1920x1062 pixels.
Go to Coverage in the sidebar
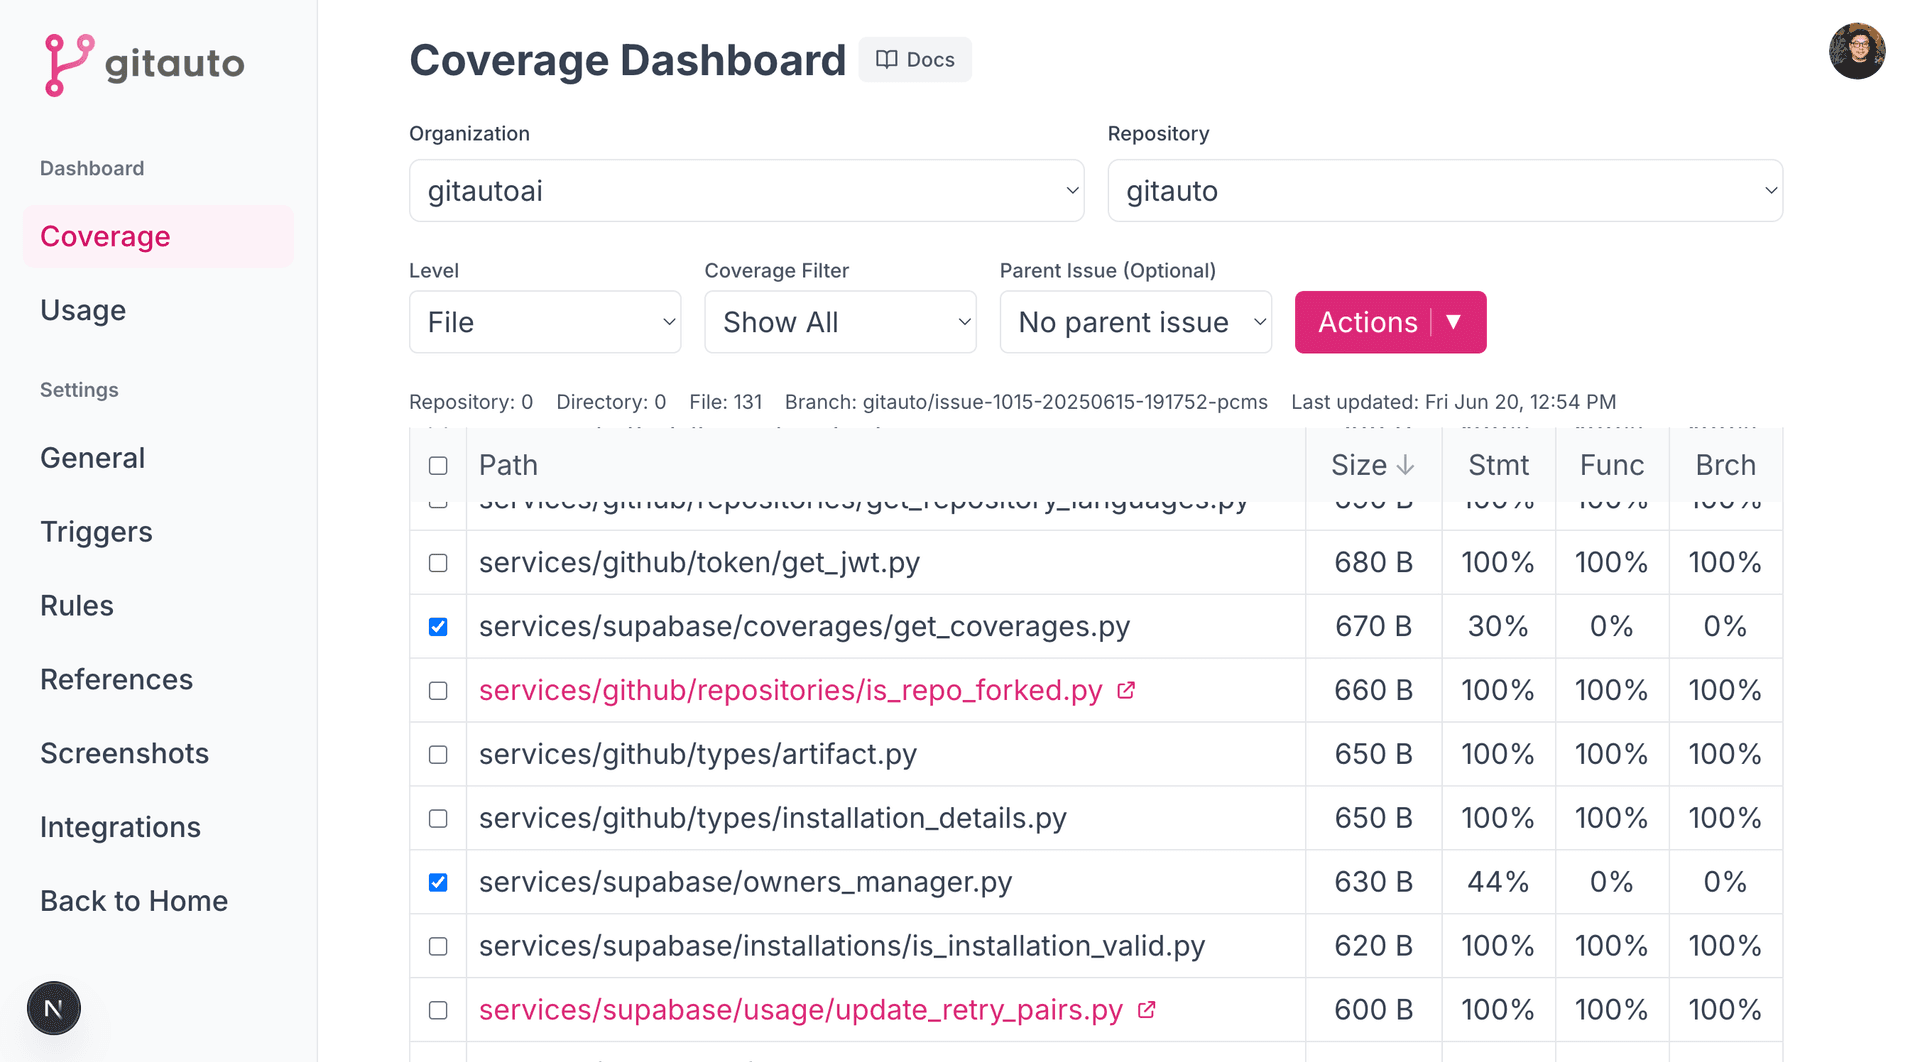[x=158, y=237]
